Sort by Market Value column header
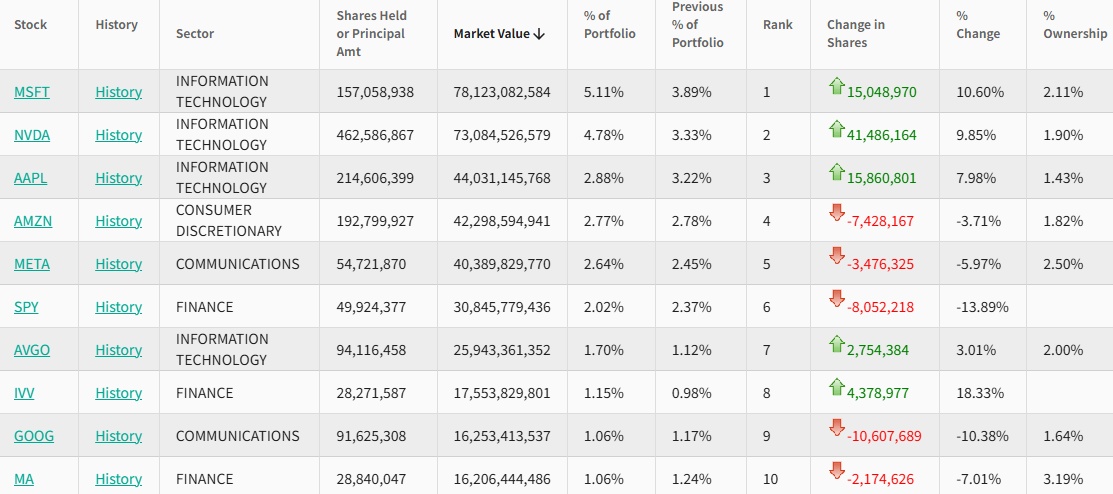This screenshot has width=1113, height=494. [x=499, y=33]
